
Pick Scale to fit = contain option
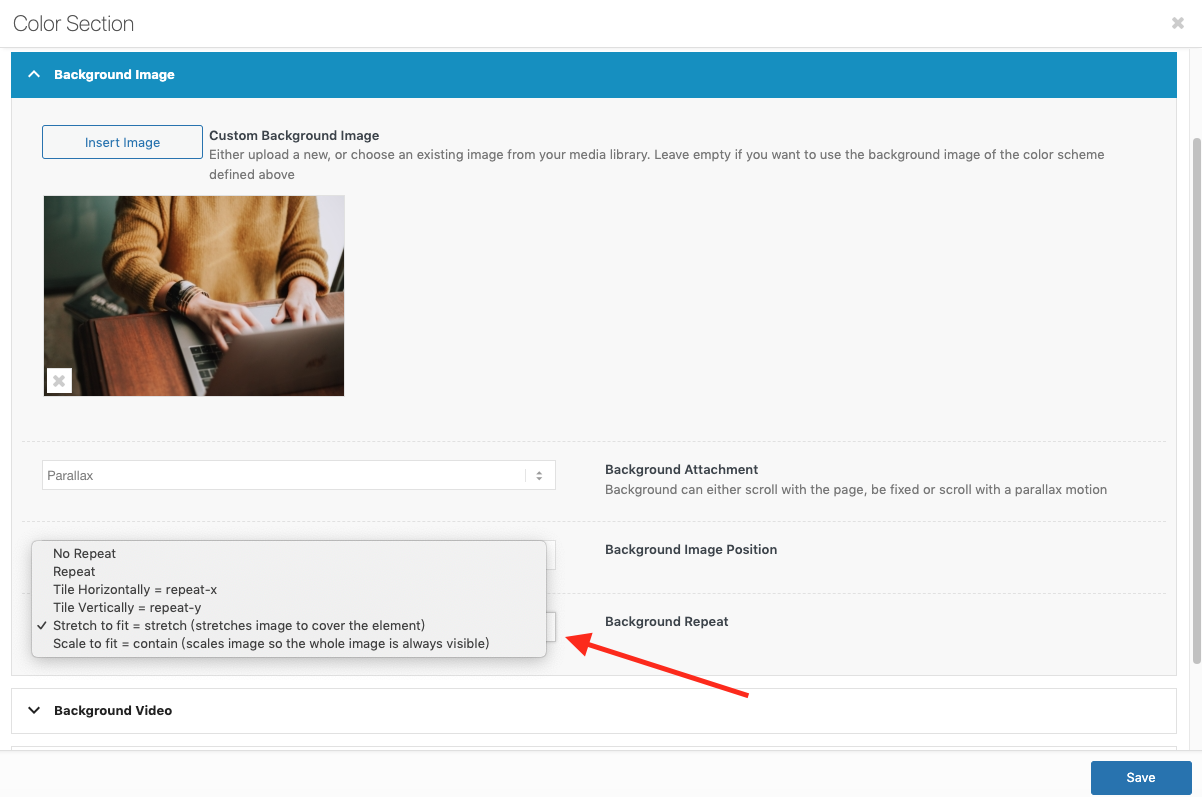pyautogui.click(x=289, y=643)
